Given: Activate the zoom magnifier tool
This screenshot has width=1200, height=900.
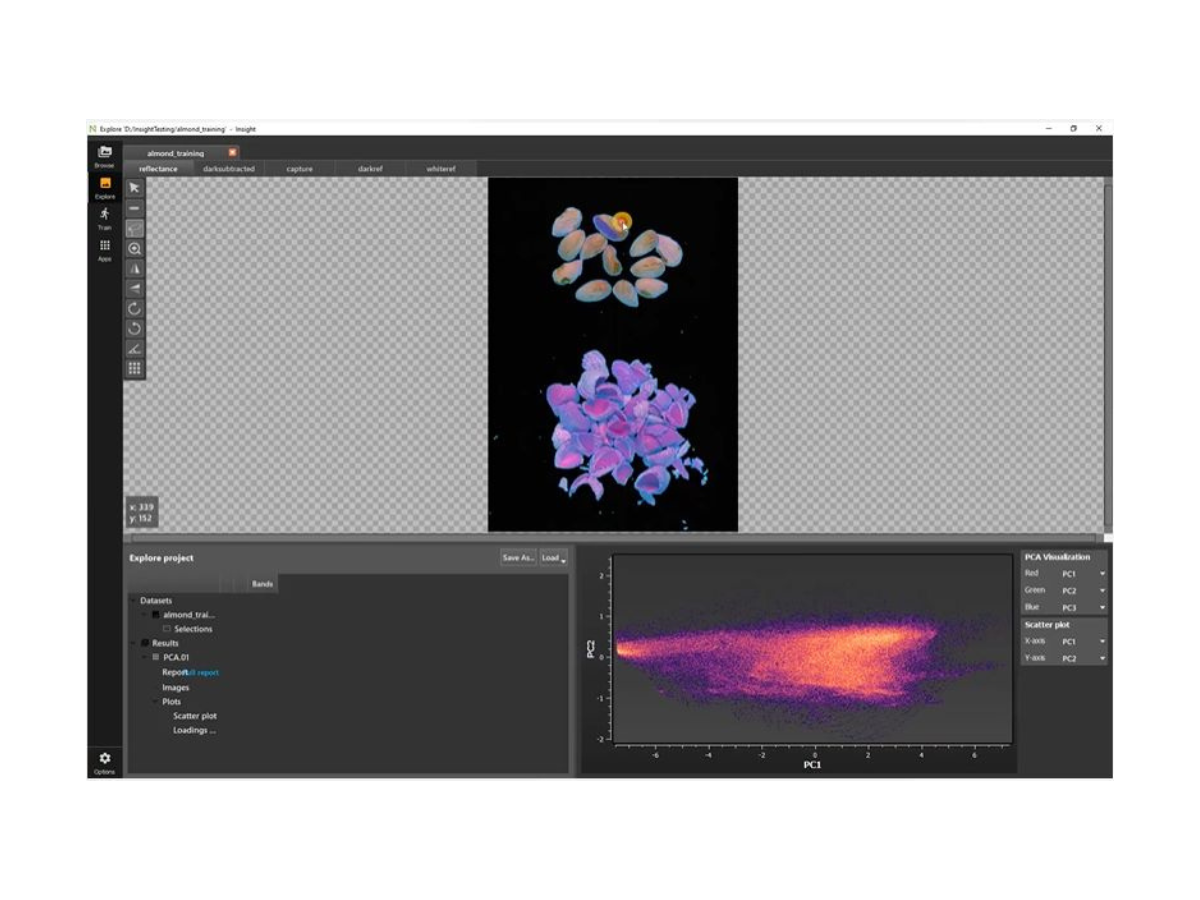Looking at the screenshot, I should point(133,248).
